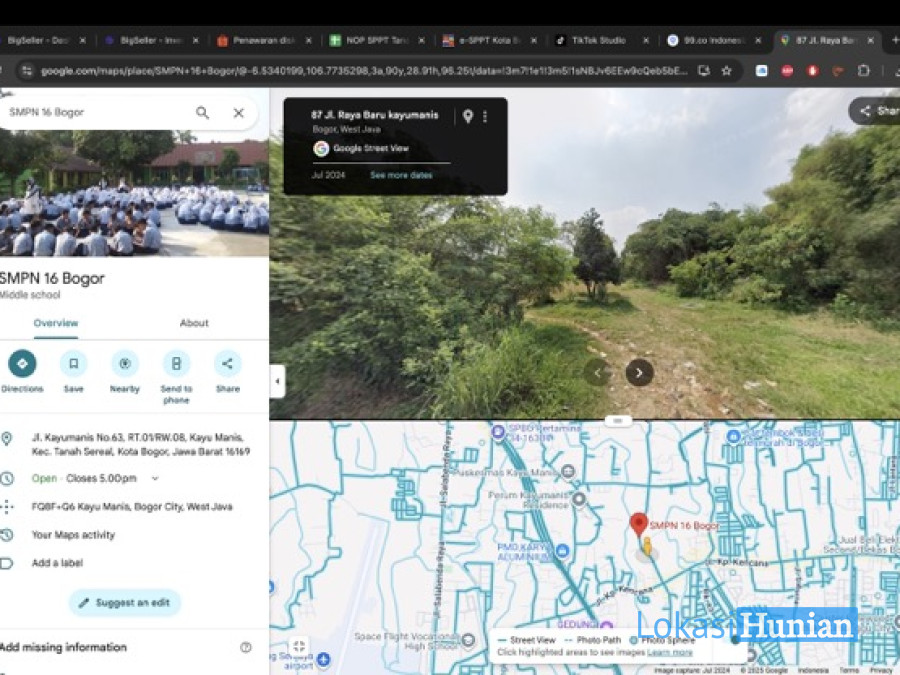
Task: Bookmark this page with the star icon
Action: pos(726,71)
